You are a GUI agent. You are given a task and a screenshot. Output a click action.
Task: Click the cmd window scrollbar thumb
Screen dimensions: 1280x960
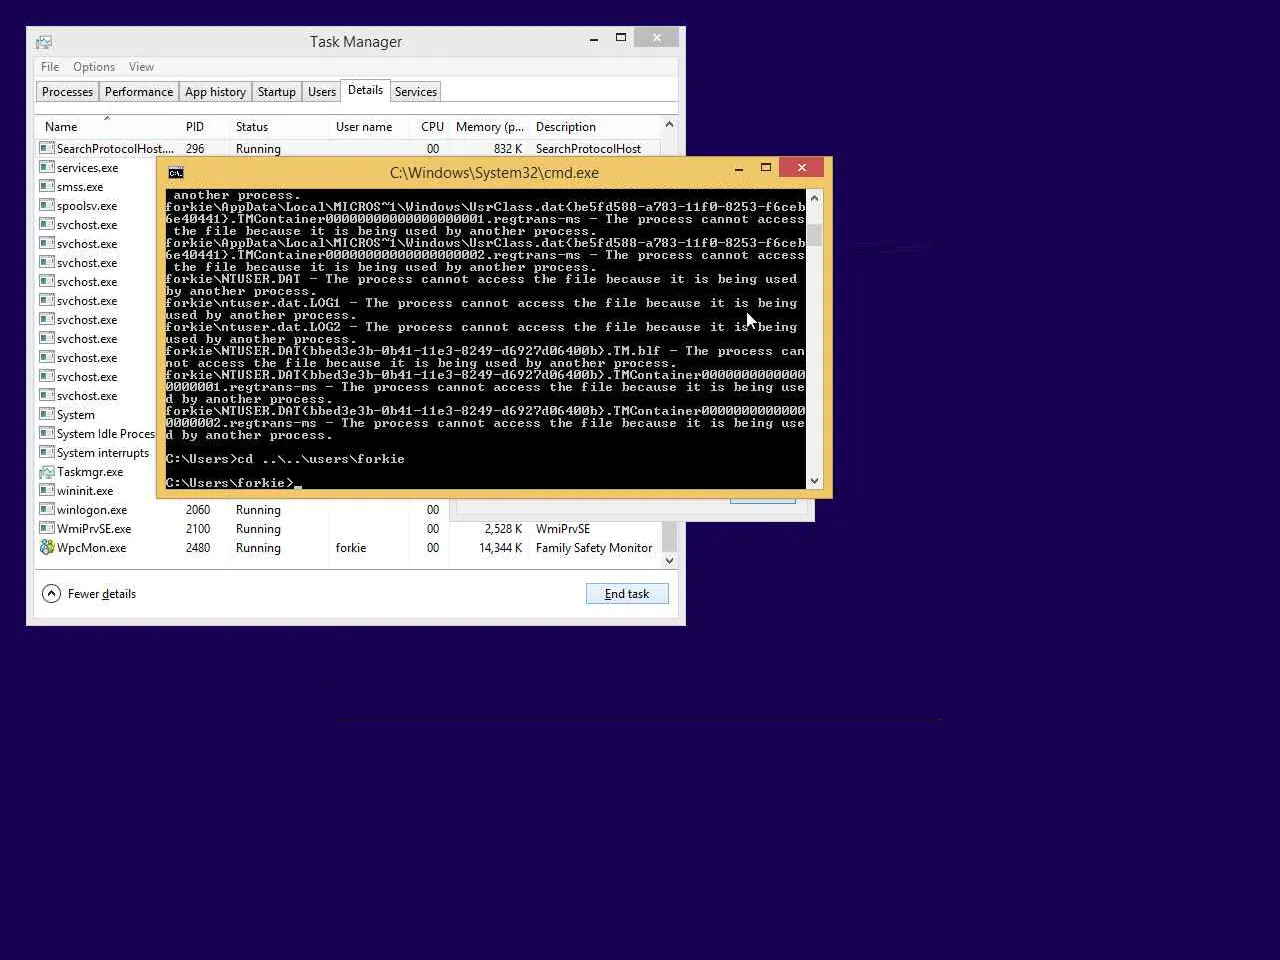tap(814, 235)
